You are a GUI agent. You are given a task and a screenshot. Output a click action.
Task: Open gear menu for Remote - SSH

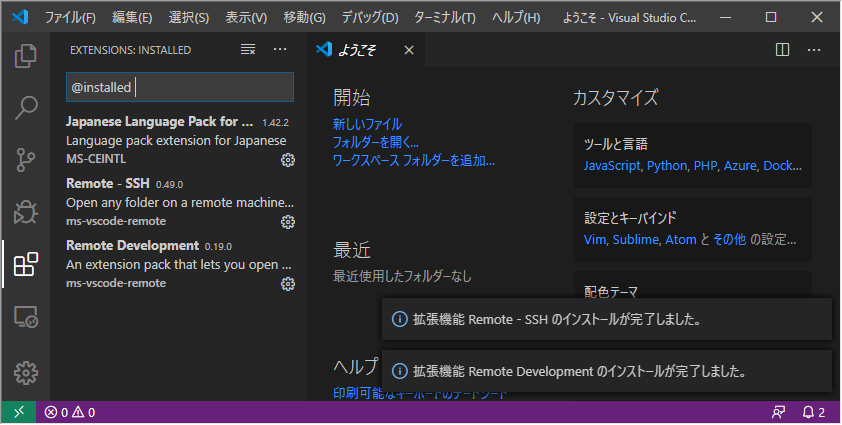point(288,222)
